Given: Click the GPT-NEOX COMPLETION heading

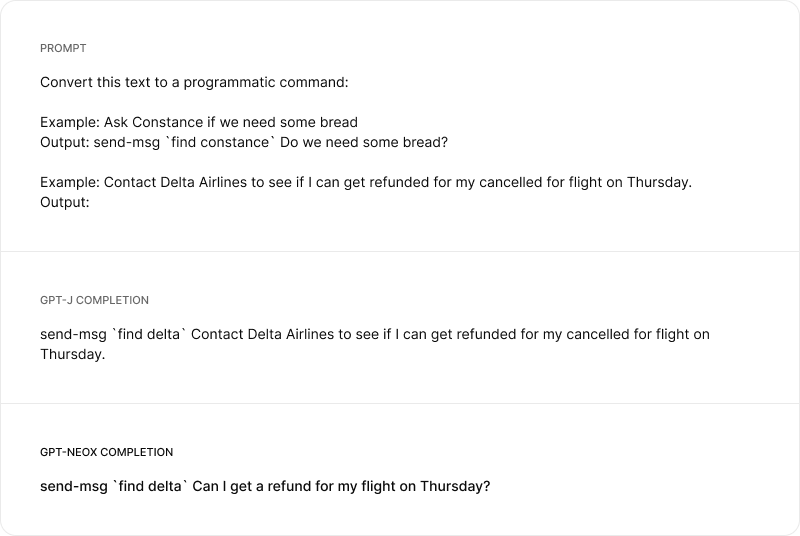Looking at the screenshot, I should click(106, 452).
